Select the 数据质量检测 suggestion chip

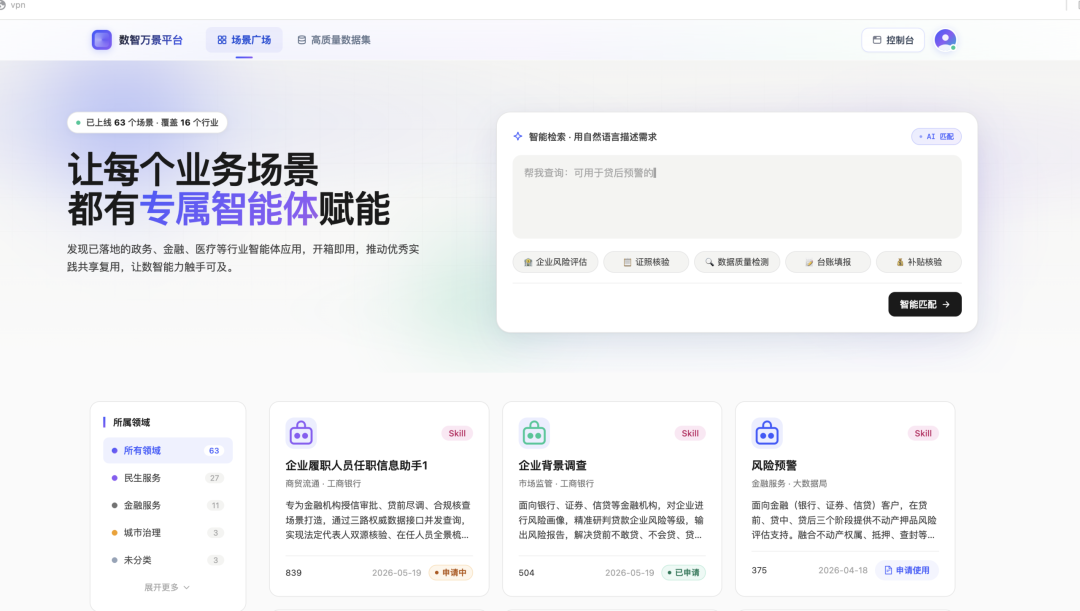tap(737, 262)
